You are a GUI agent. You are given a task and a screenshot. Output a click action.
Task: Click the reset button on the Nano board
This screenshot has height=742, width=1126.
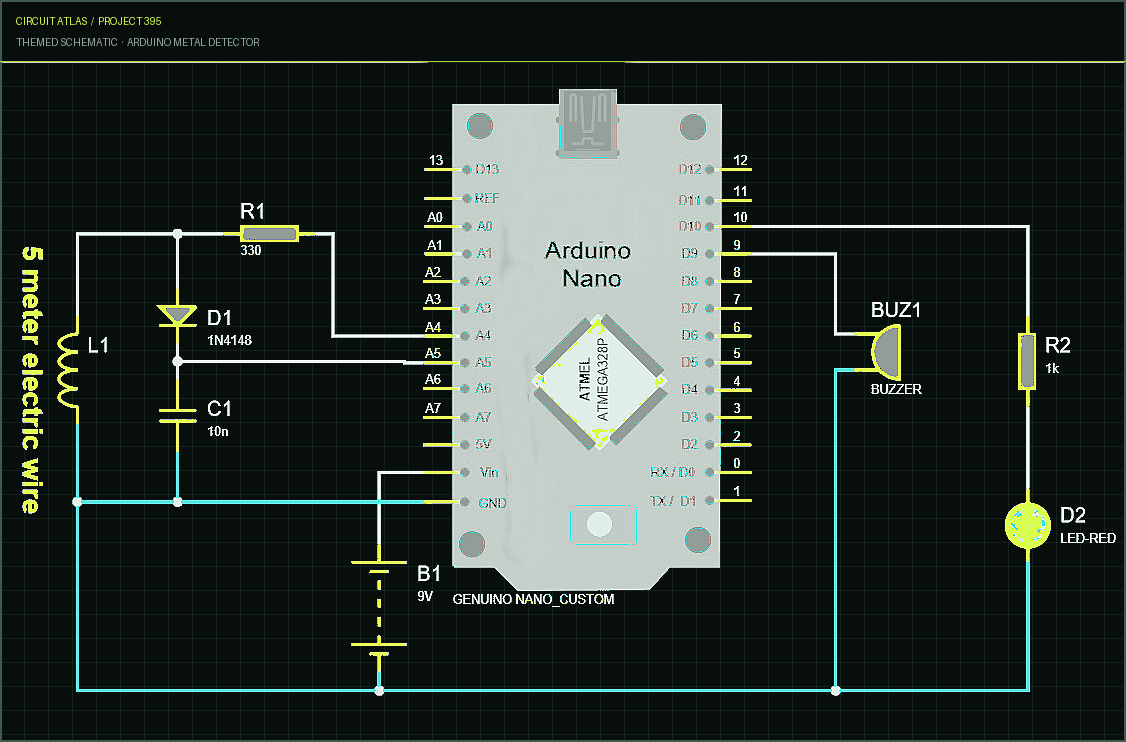[x=600, y=524]
